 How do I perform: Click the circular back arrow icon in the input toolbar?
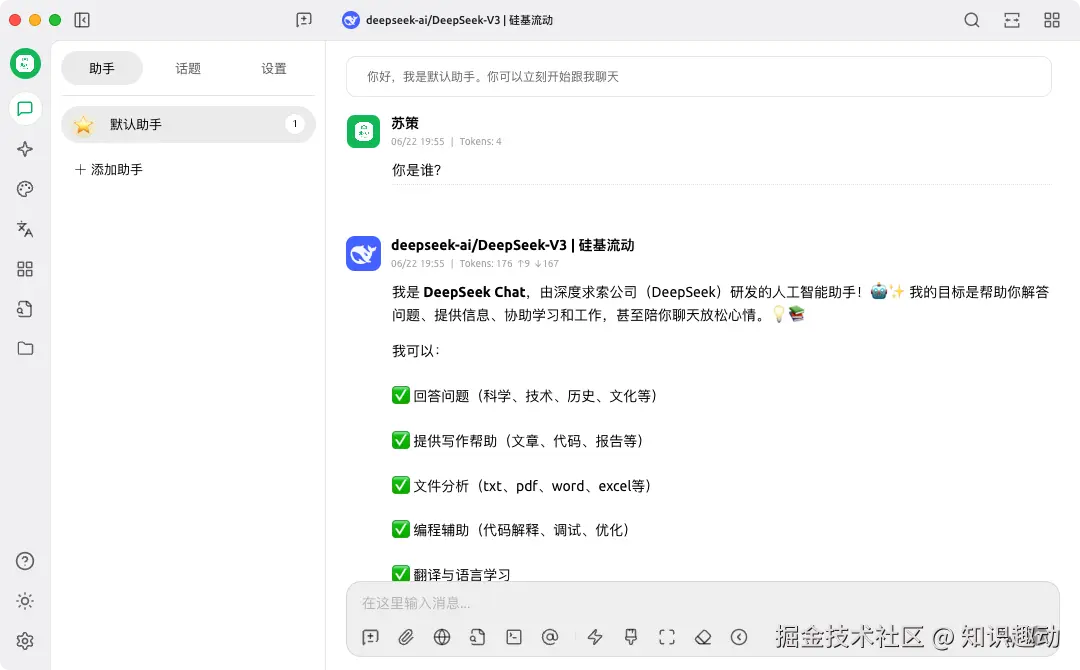[739, 637]
